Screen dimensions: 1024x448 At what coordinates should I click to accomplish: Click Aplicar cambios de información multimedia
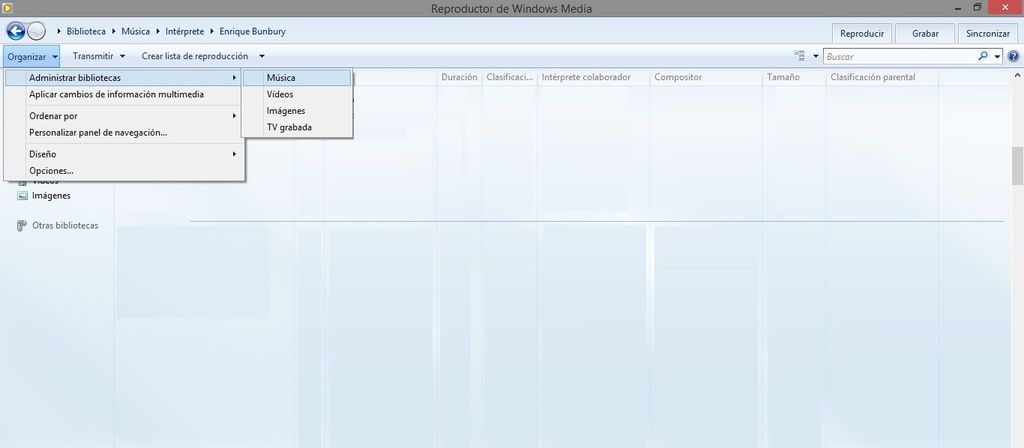(x=116, y=95)
